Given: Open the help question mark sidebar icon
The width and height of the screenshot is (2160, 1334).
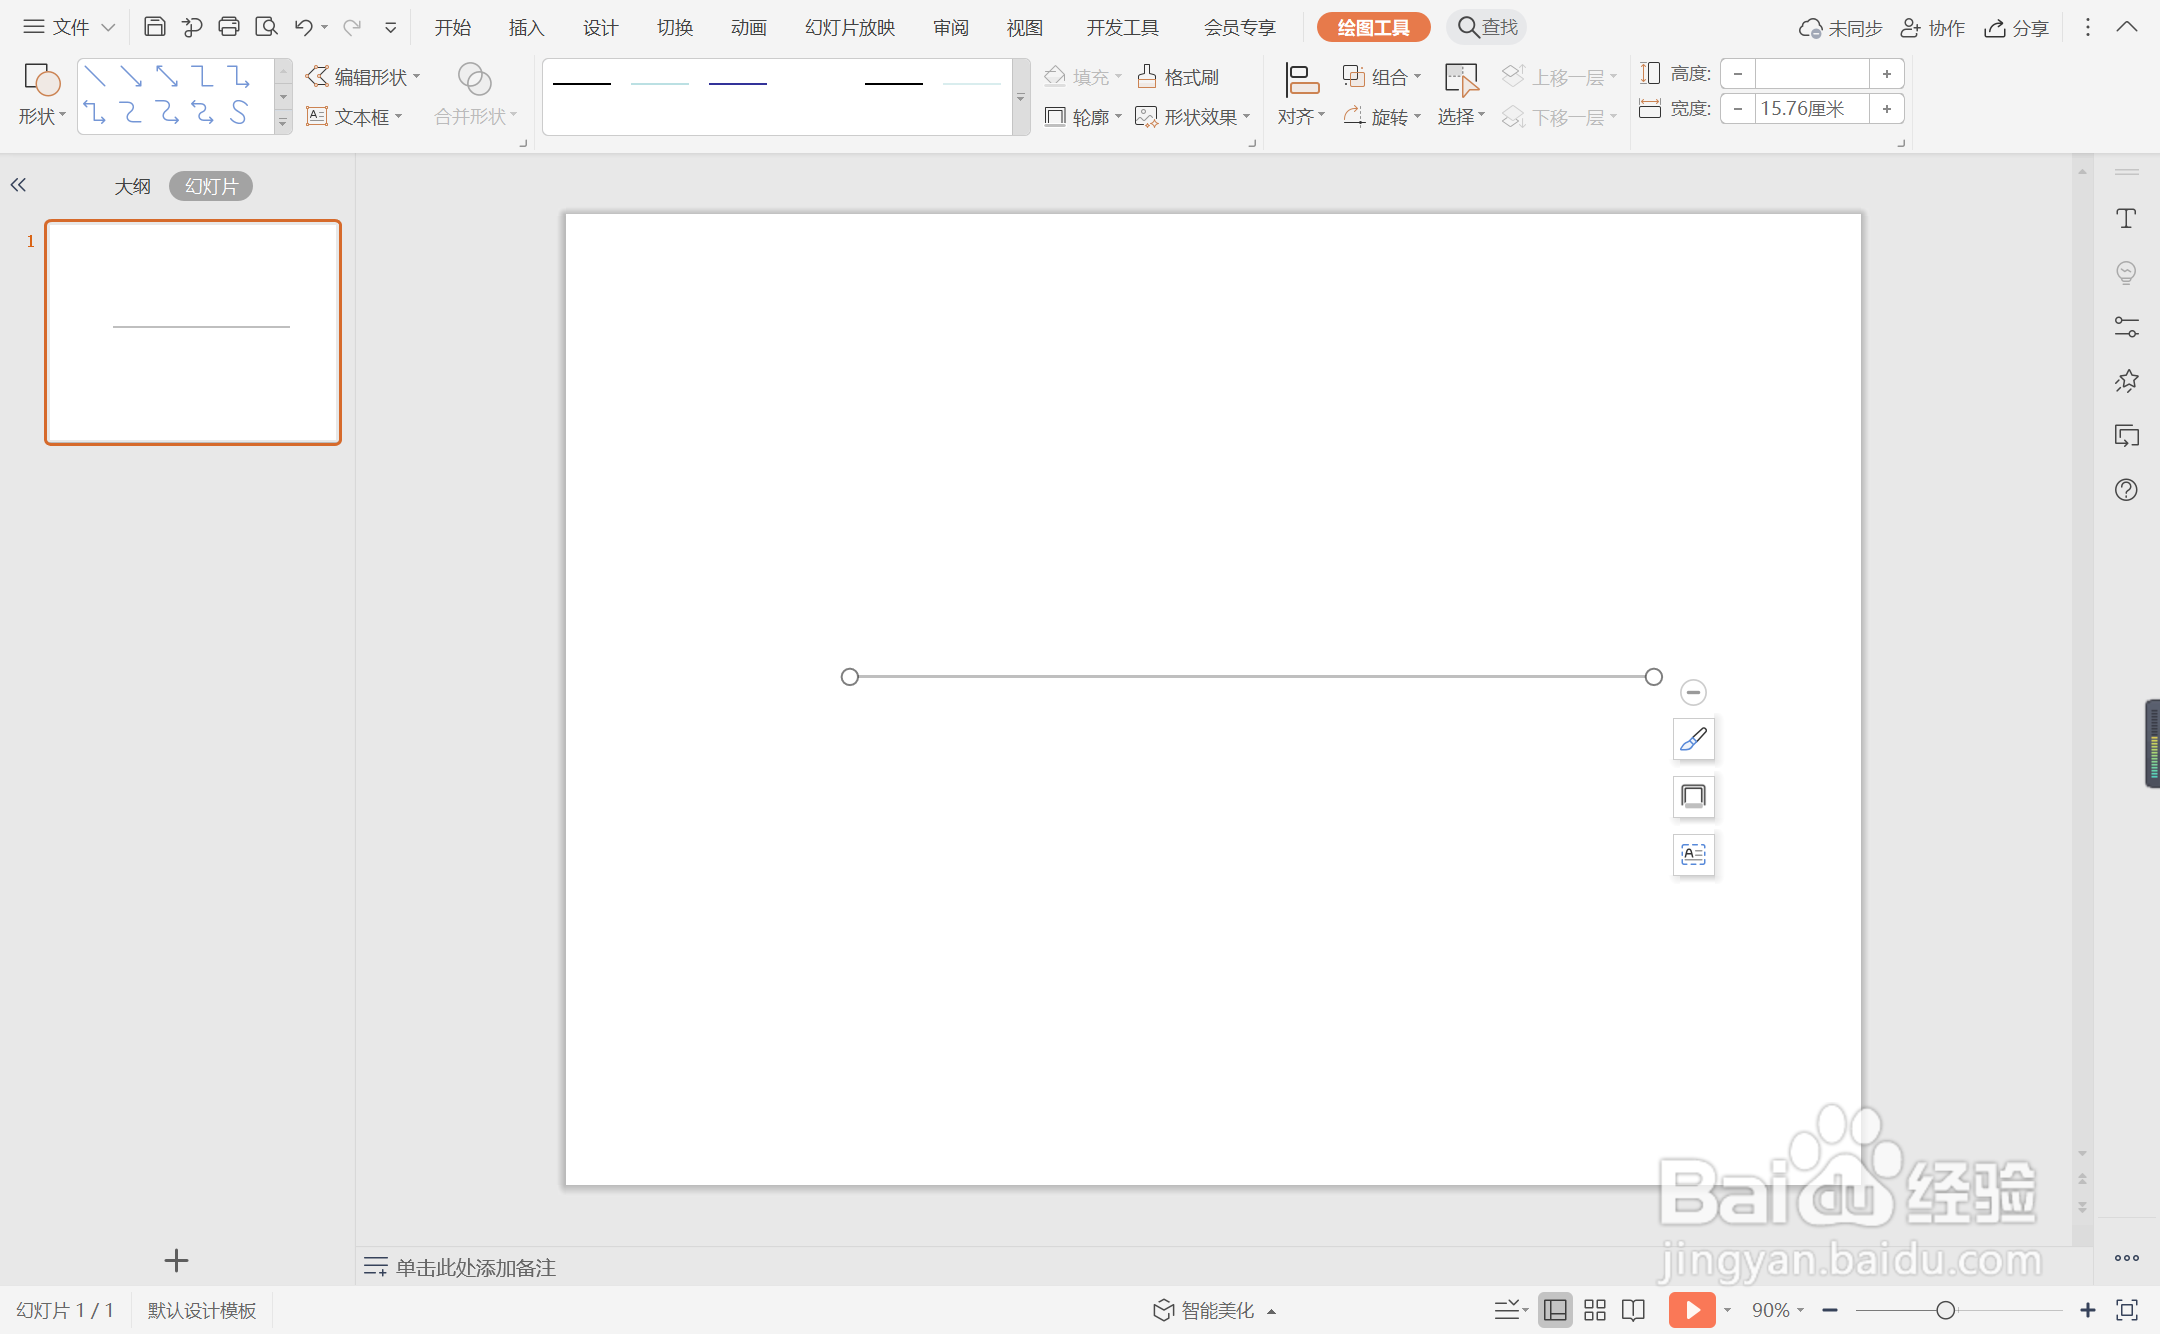Looking at the screenshot, I should point(2126,490).
